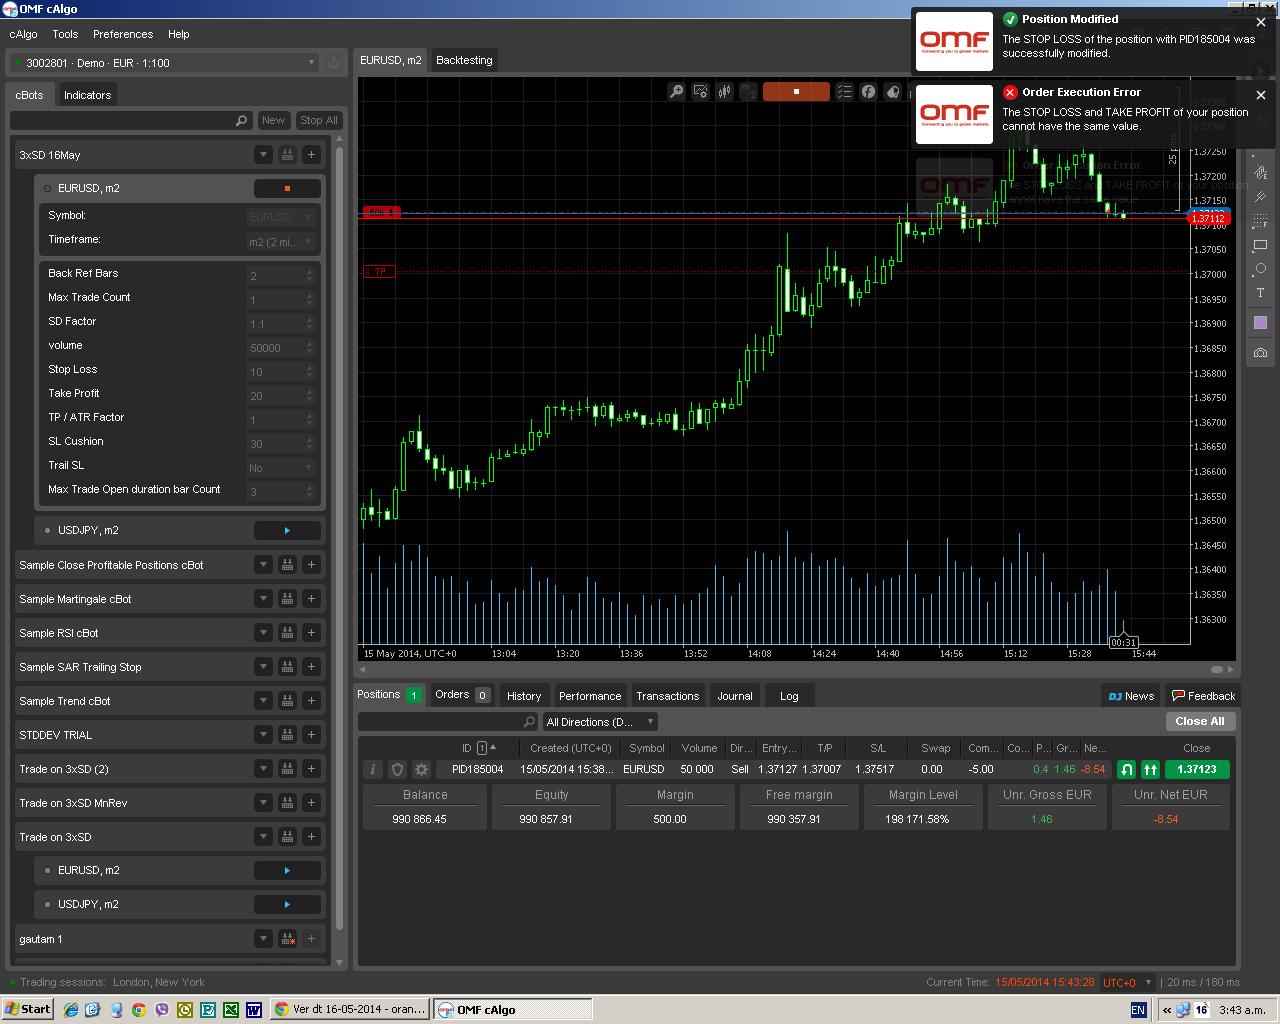This screenshot has width=1280, height=1024.
Task: Click the positions search input field
Action: 448,722
